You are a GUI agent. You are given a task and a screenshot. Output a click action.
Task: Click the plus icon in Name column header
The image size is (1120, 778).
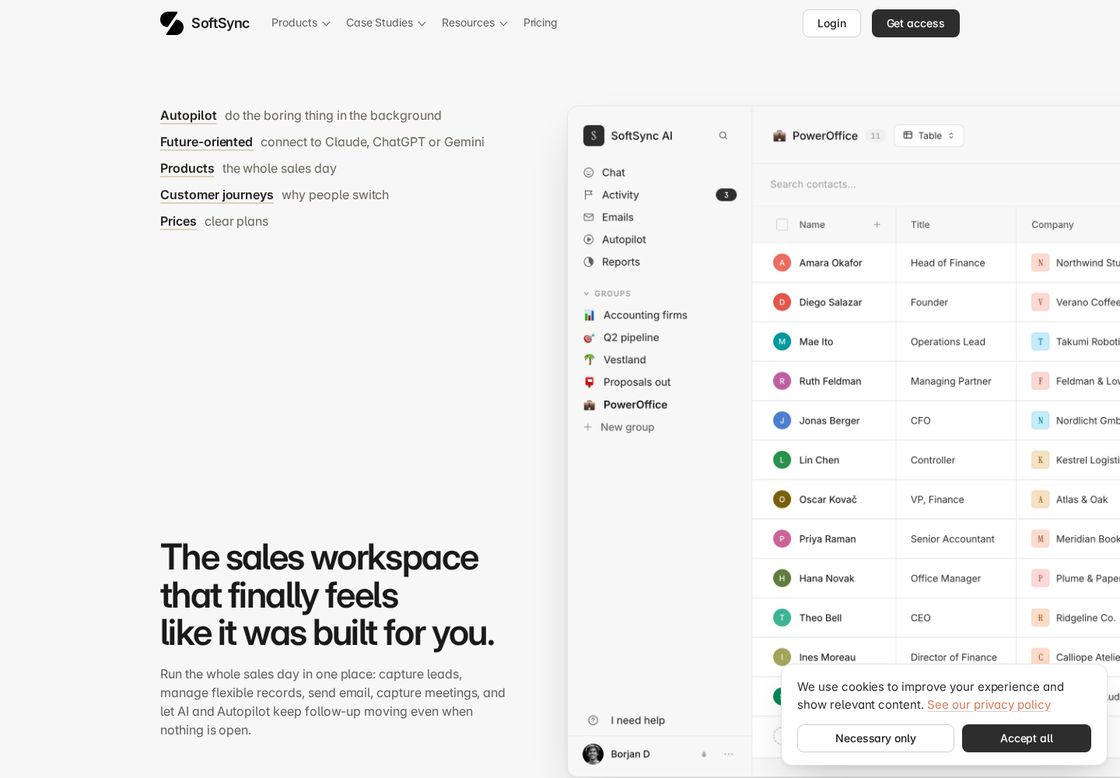(x=876, y=224)
